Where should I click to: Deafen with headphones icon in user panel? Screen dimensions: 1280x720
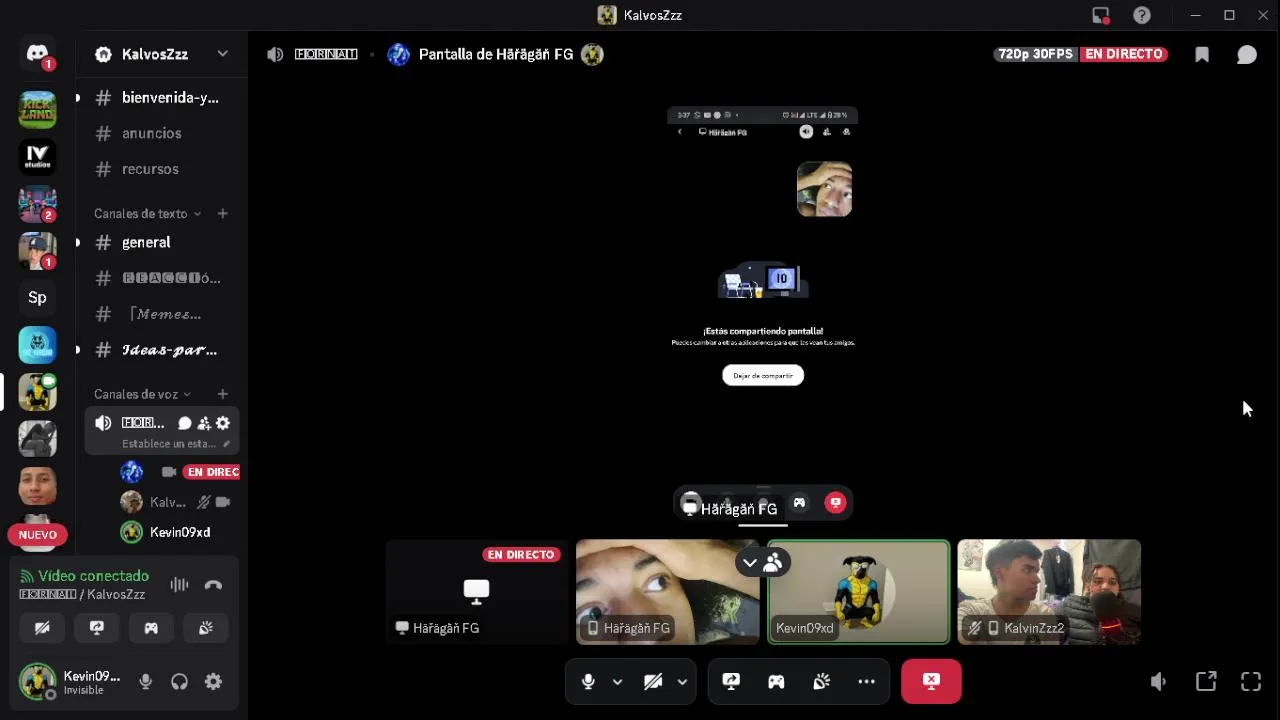click(x=179, y=682)
